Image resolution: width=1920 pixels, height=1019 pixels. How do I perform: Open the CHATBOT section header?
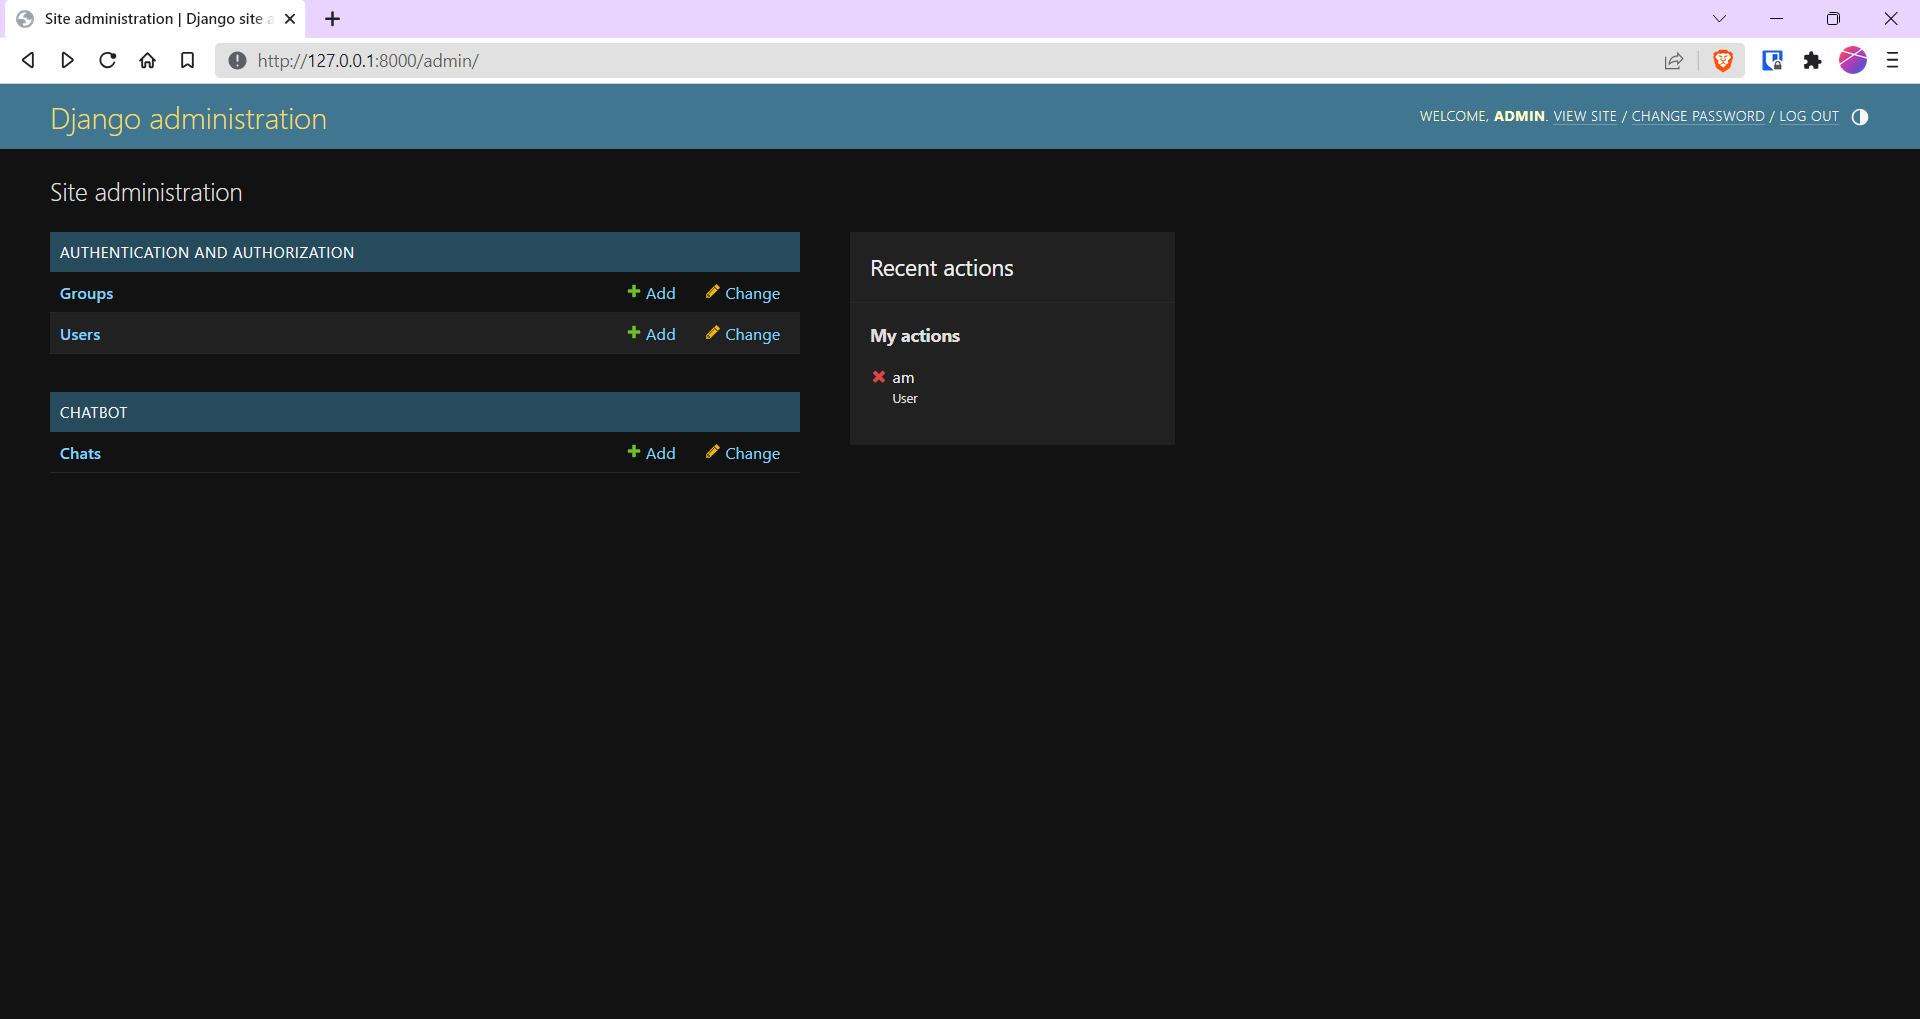click(94, 413)
